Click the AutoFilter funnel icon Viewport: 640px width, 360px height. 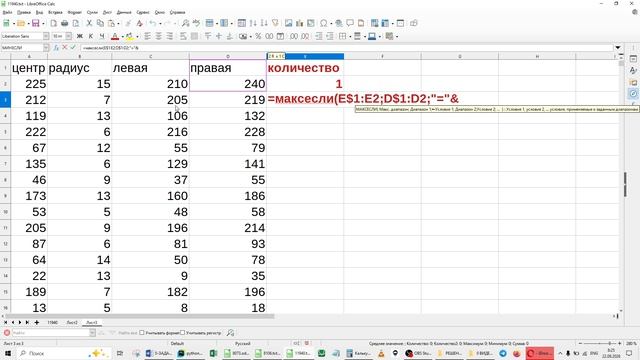click(x=275, y=23)
